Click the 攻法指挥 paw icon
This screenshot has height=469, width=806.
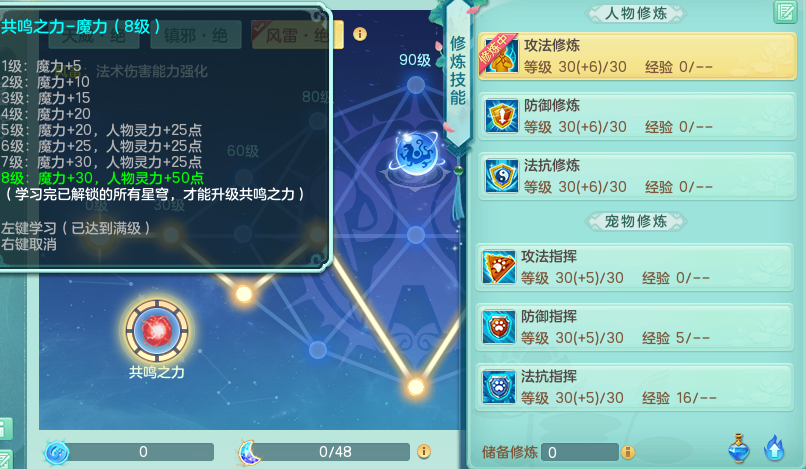pyautogui.click(x=499, y=267)
